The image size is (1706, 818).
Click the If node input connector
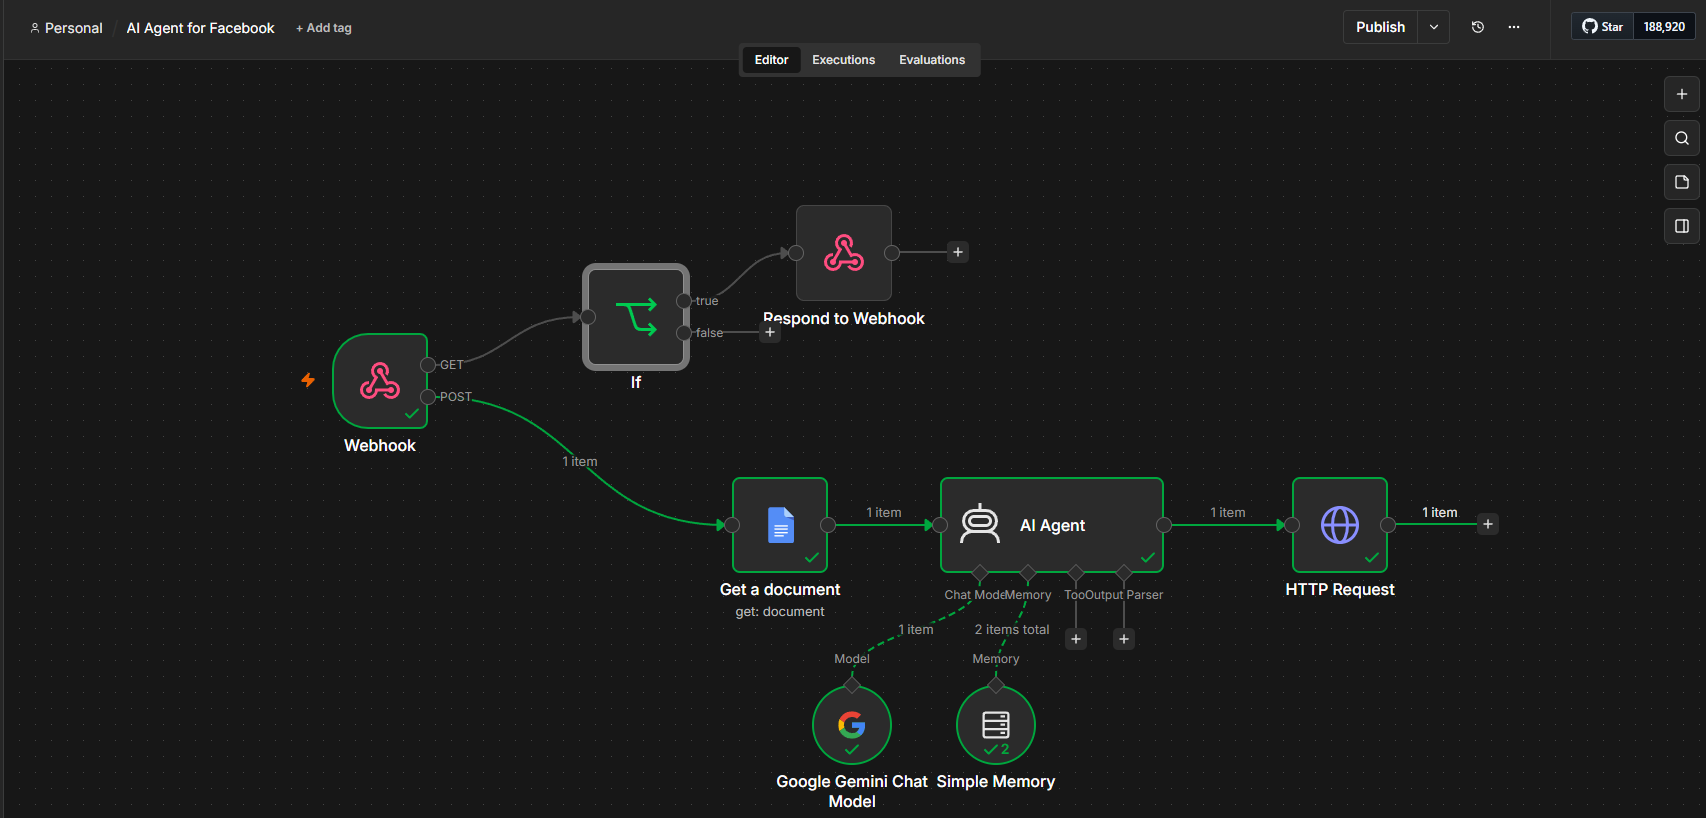(588, 317)
